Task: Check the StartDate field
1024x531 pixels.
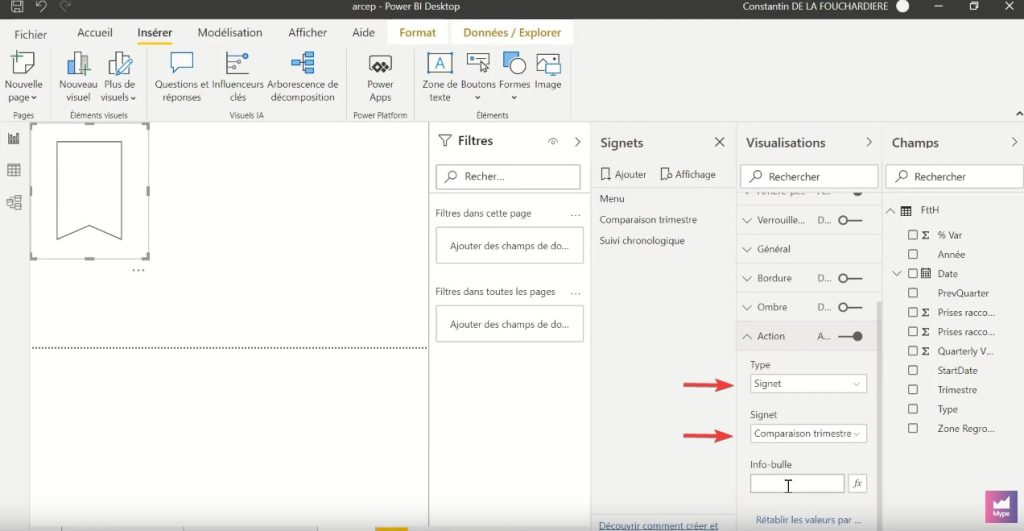Action: point(913,370)
